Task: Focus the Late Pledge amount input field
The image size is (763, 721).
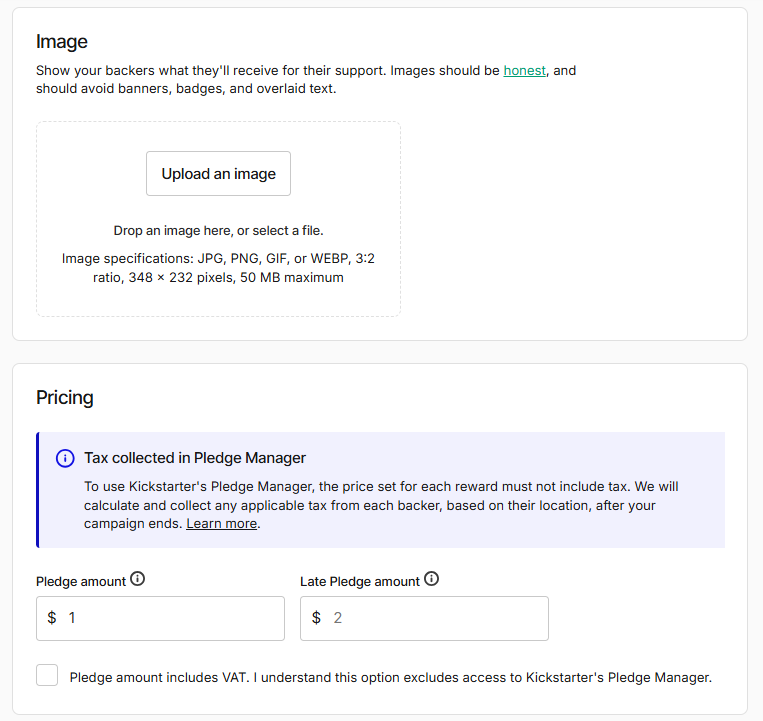Action: 424,618
